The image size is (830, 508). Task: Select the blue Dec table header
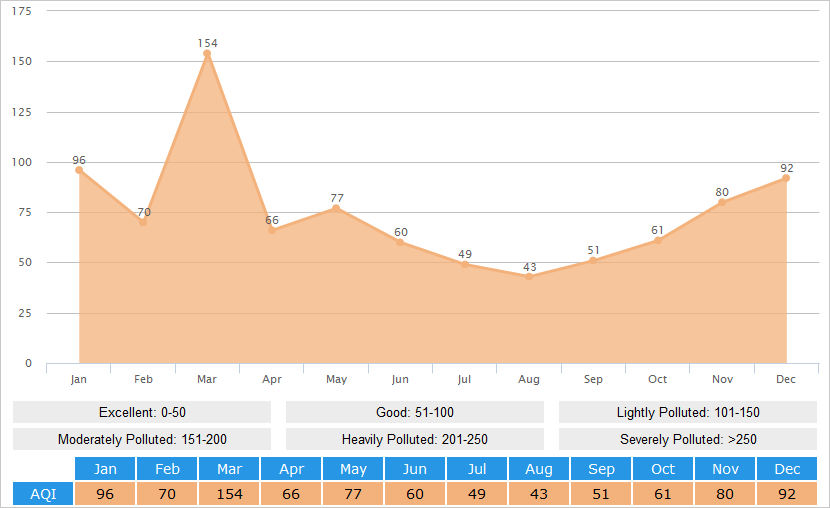point(787,469)
